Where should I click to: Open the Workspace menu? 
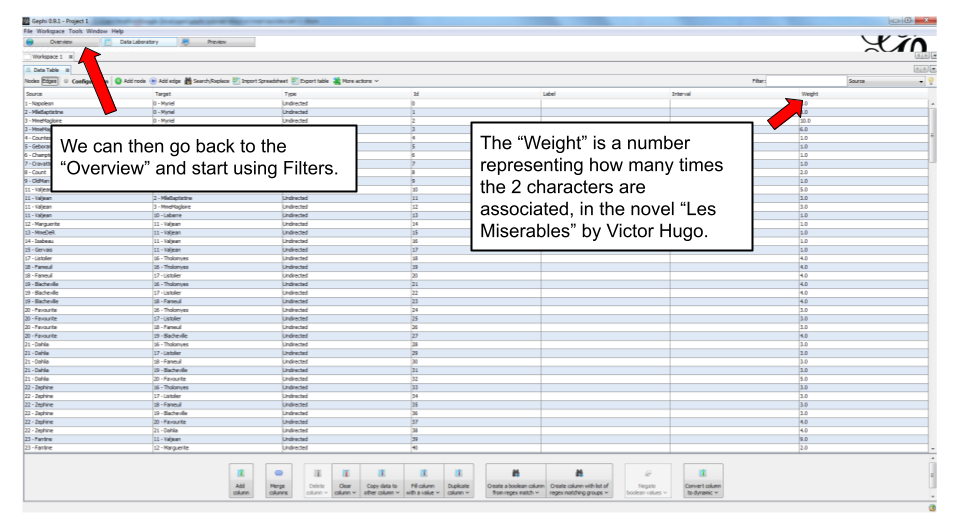[50, 31]
